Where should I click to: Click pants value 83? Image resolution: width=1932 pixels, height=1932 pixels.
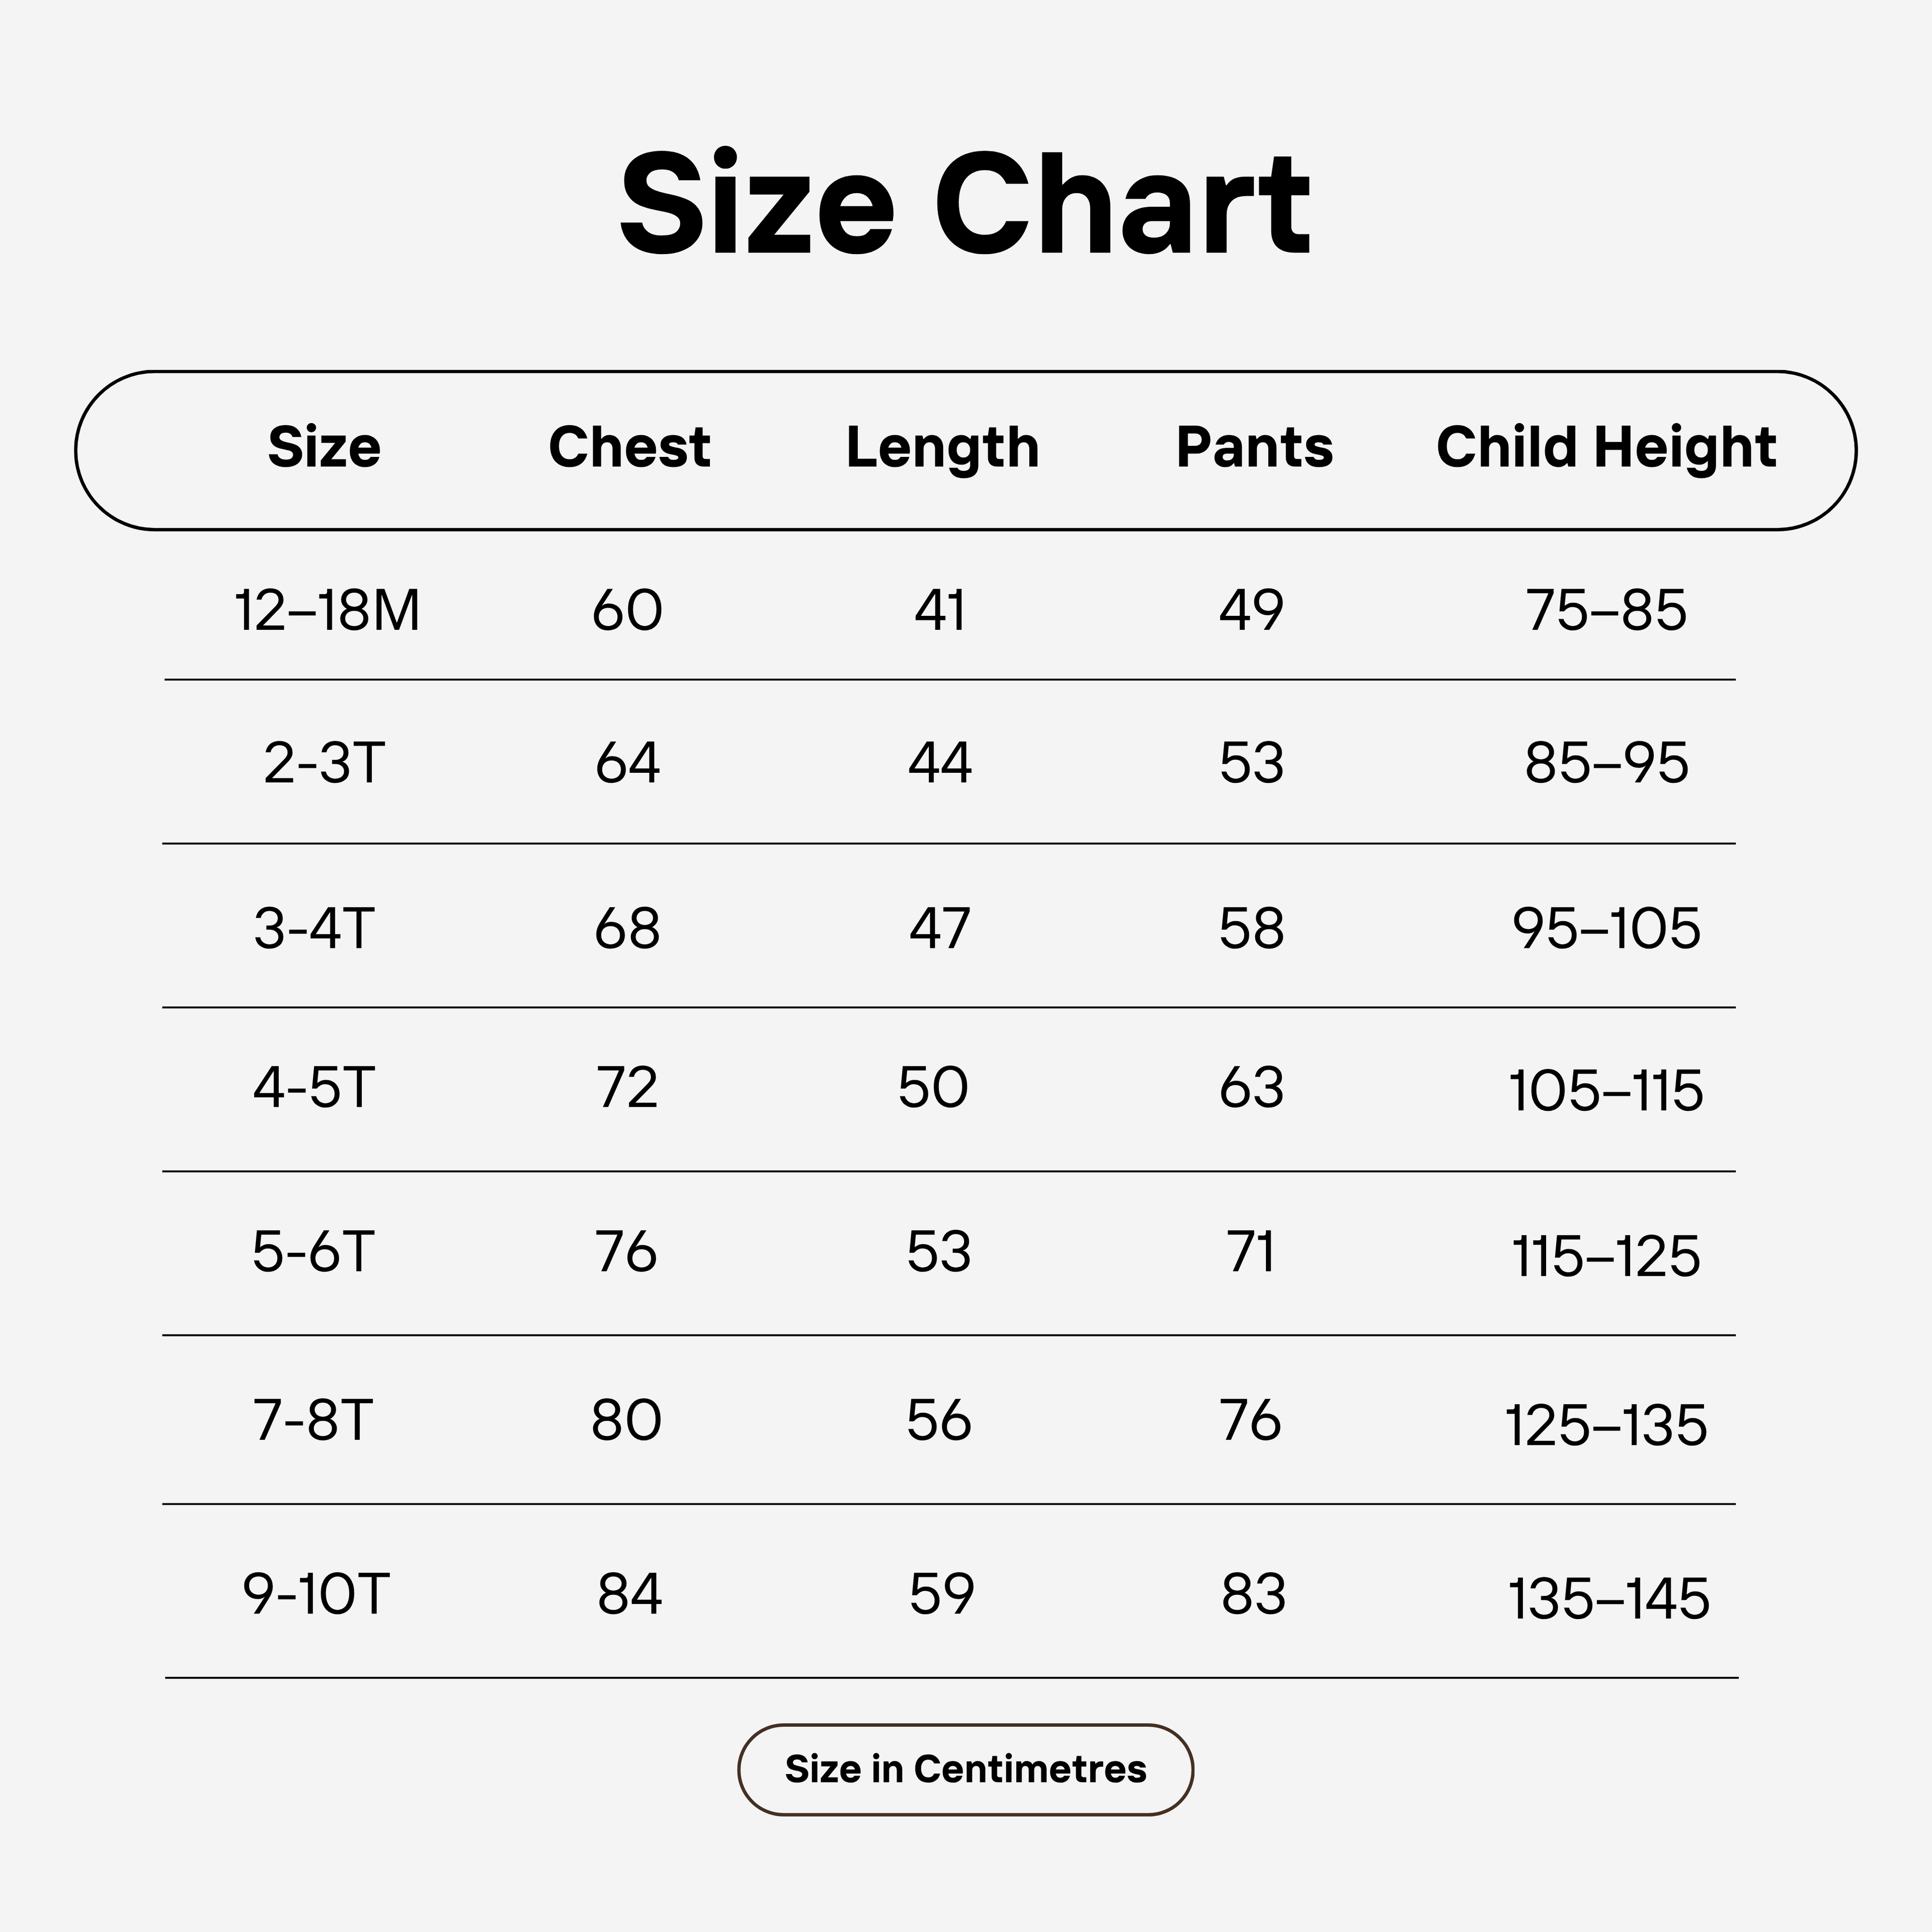tap(1253, 1594)
